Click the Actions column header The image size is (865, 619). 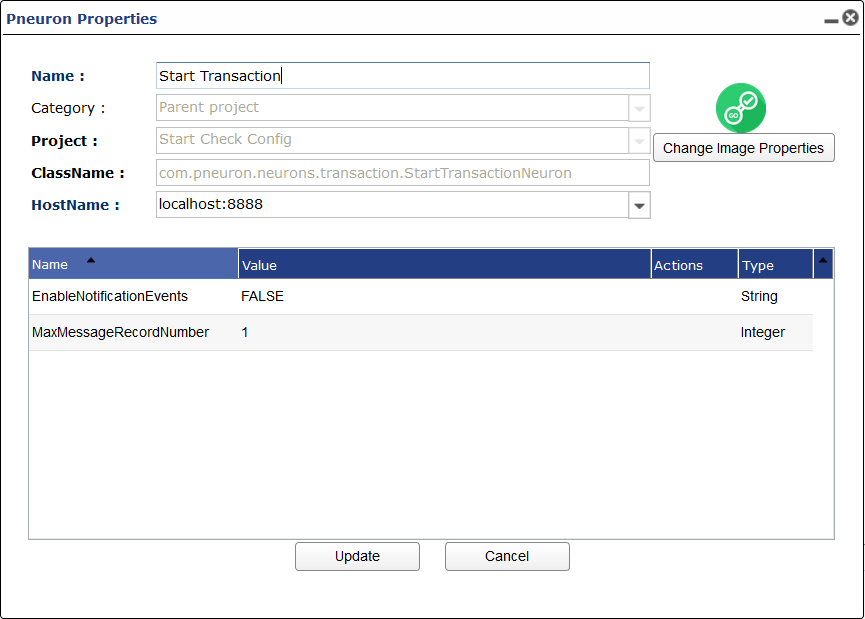pos(695,264)
